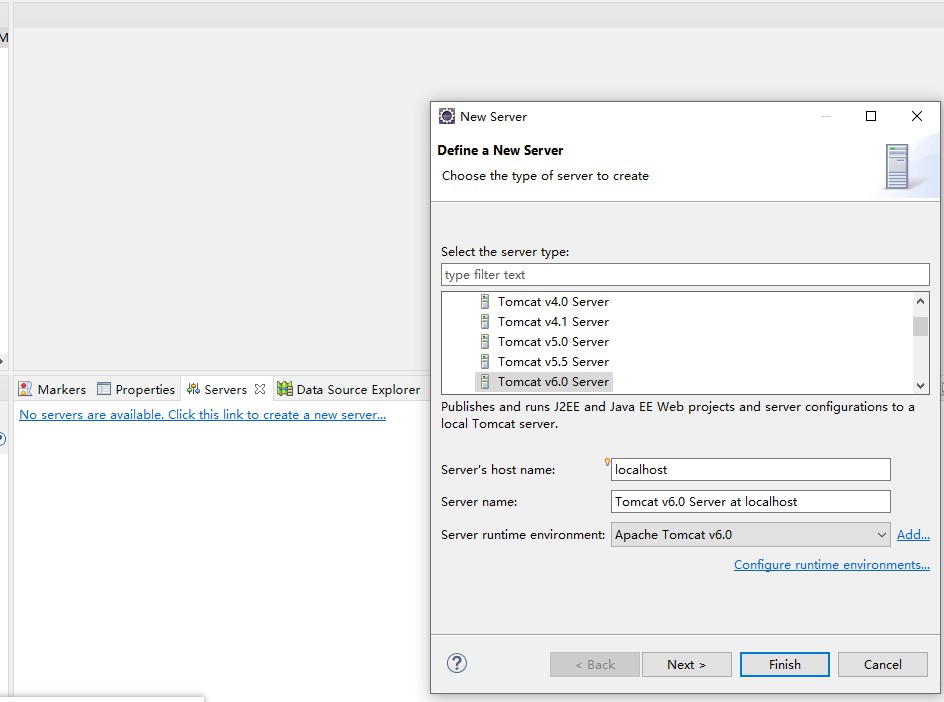Screen dimensions: 944x702
Task: Click the Tomcat v6.0 Server icon
Action: pos(485,381)
